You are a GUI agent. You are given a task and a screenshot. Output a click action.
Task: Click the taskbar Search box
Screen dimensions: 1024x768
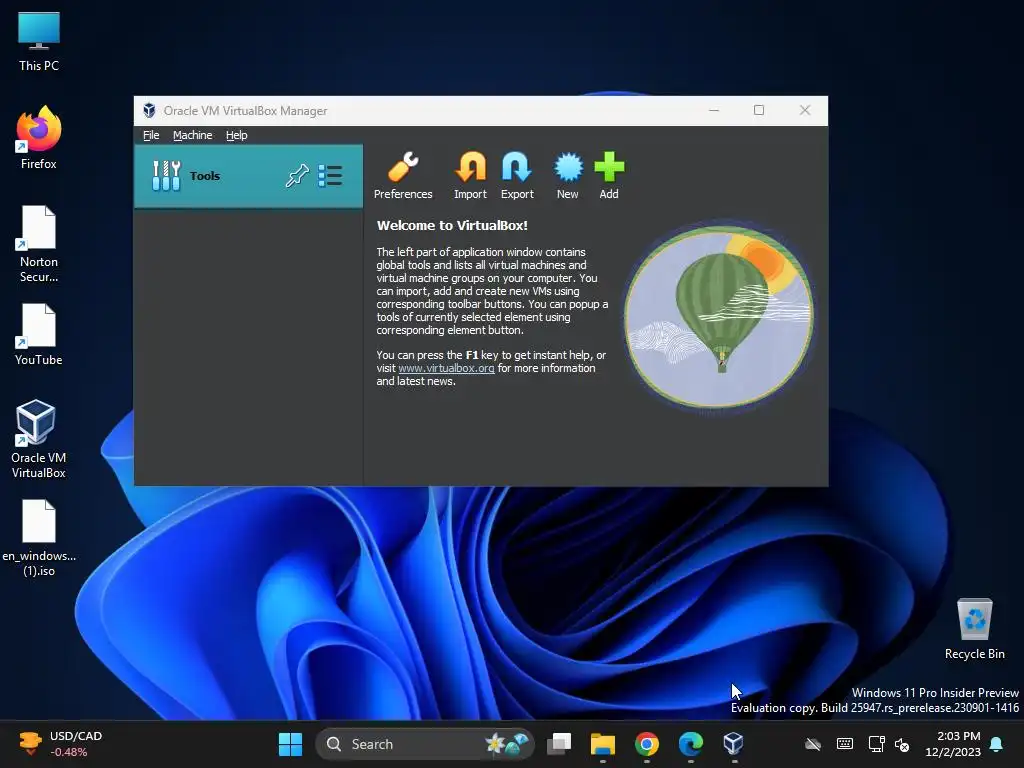pos(425,744)
